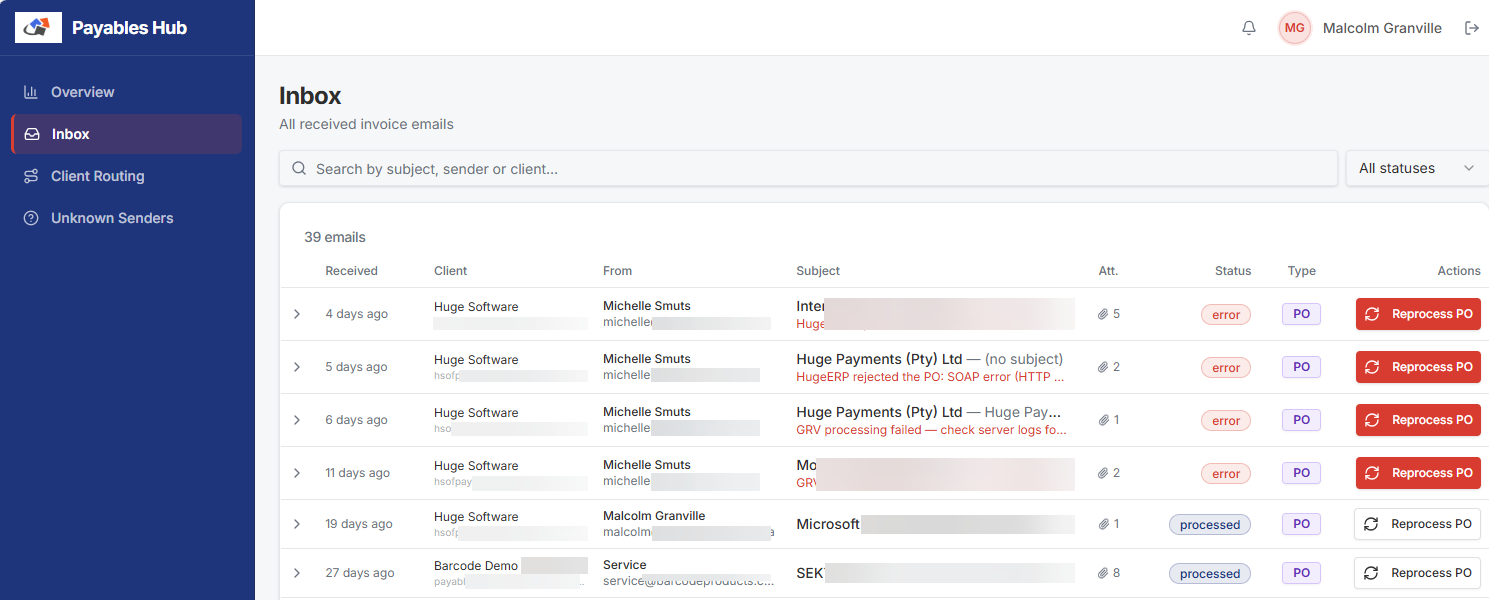Click the error badge in 6 days ago row

coord(1226,421)
